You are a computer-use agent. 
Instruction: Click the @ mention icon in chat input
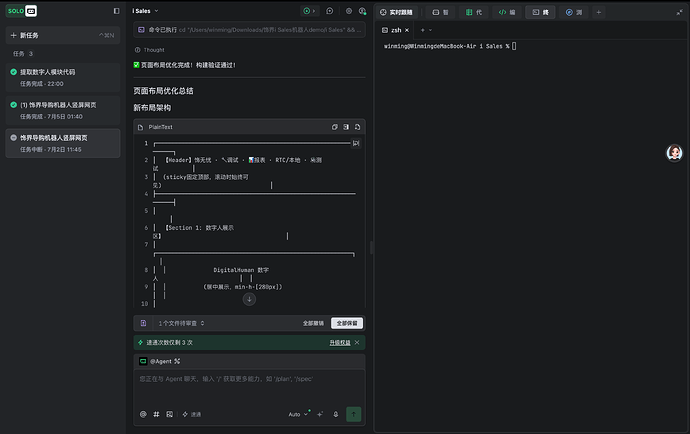coord(143,414)
